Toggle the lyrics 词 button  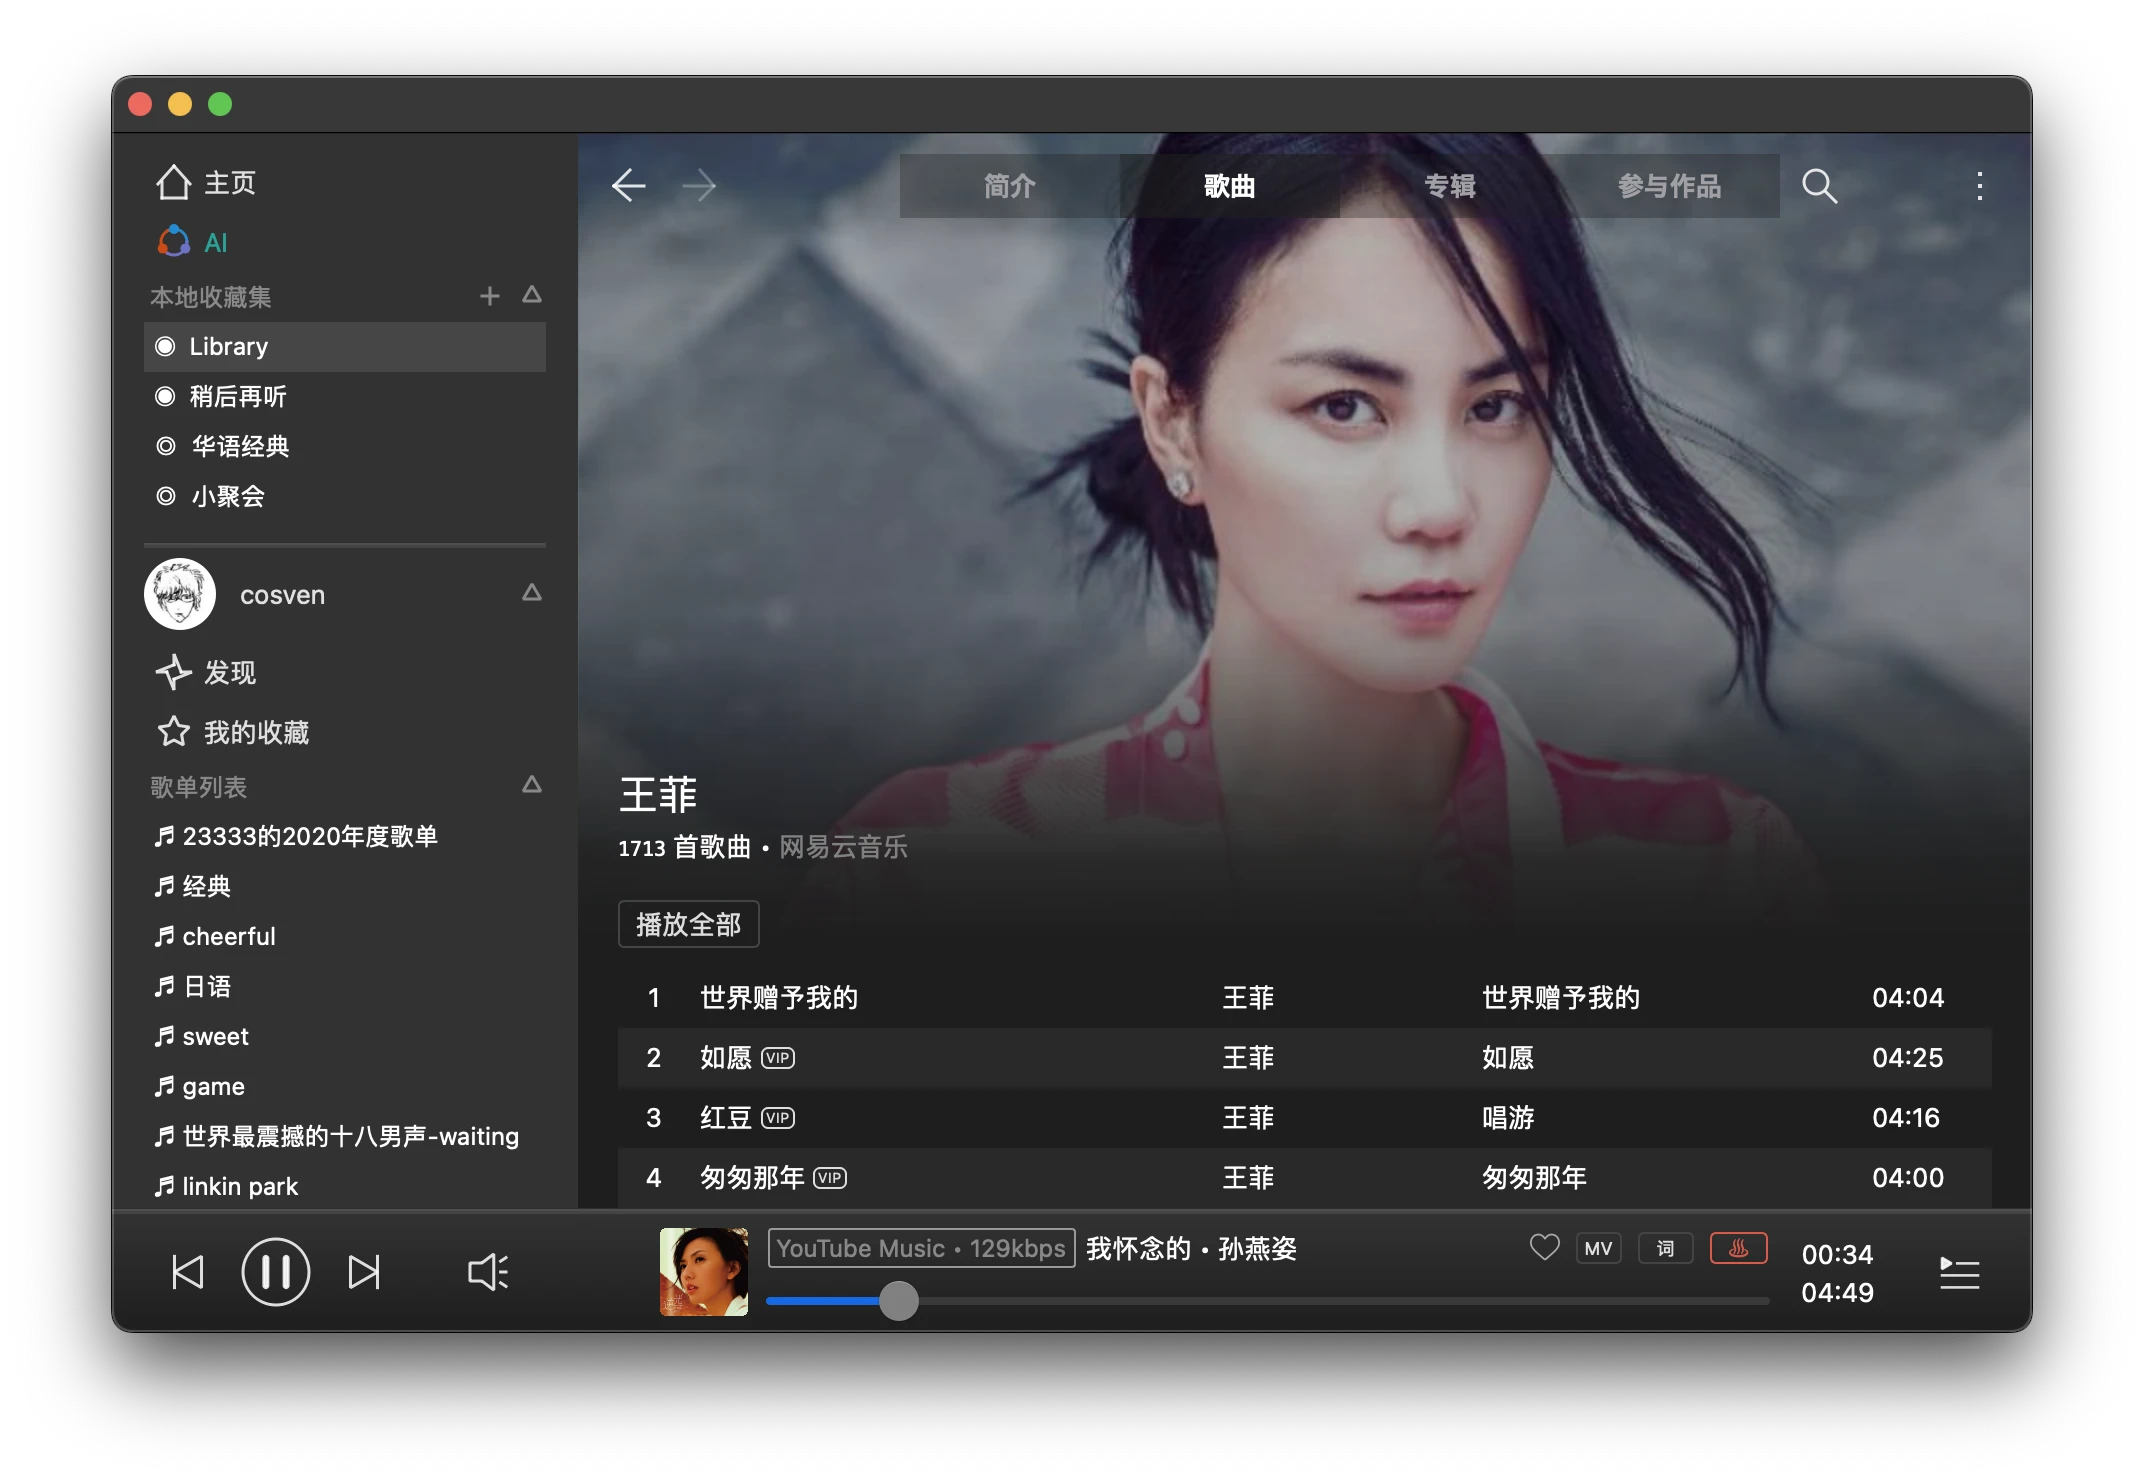point(1665,1248)
